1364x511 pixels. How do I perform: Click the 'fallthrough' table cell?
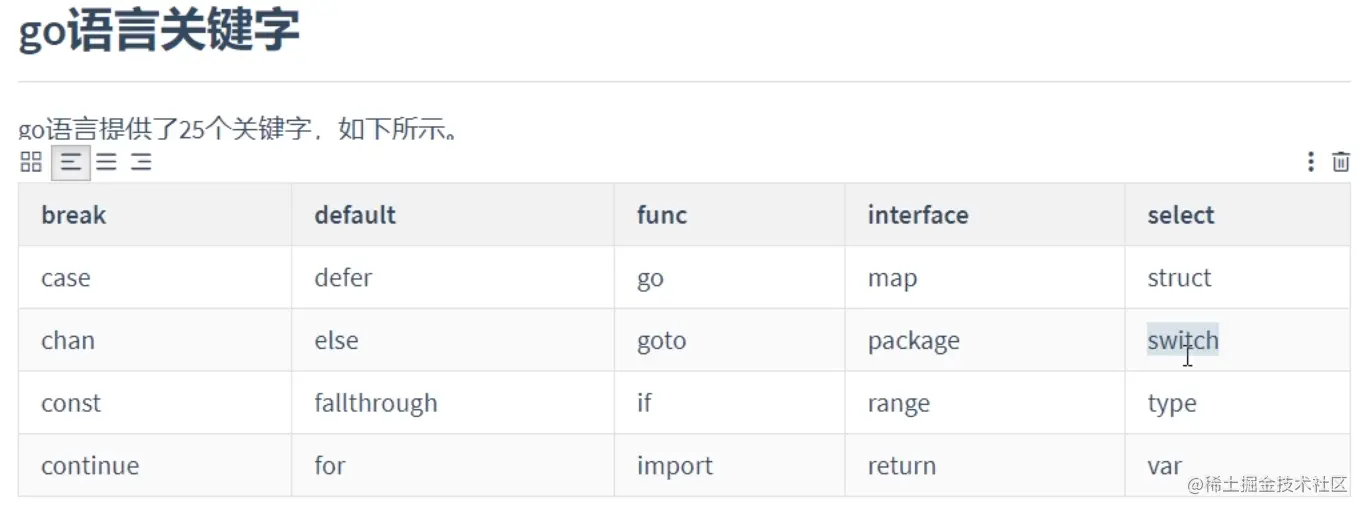click(x=376, y=404)
